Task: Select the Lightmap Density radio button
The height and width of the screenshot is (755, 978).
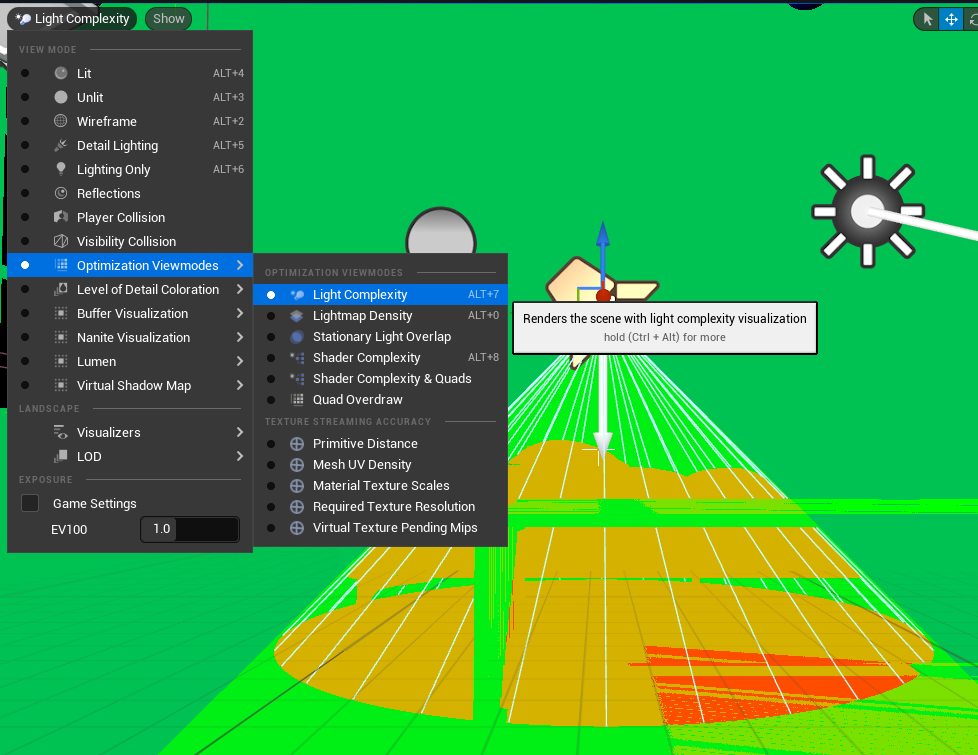Action: coord(271,316)
